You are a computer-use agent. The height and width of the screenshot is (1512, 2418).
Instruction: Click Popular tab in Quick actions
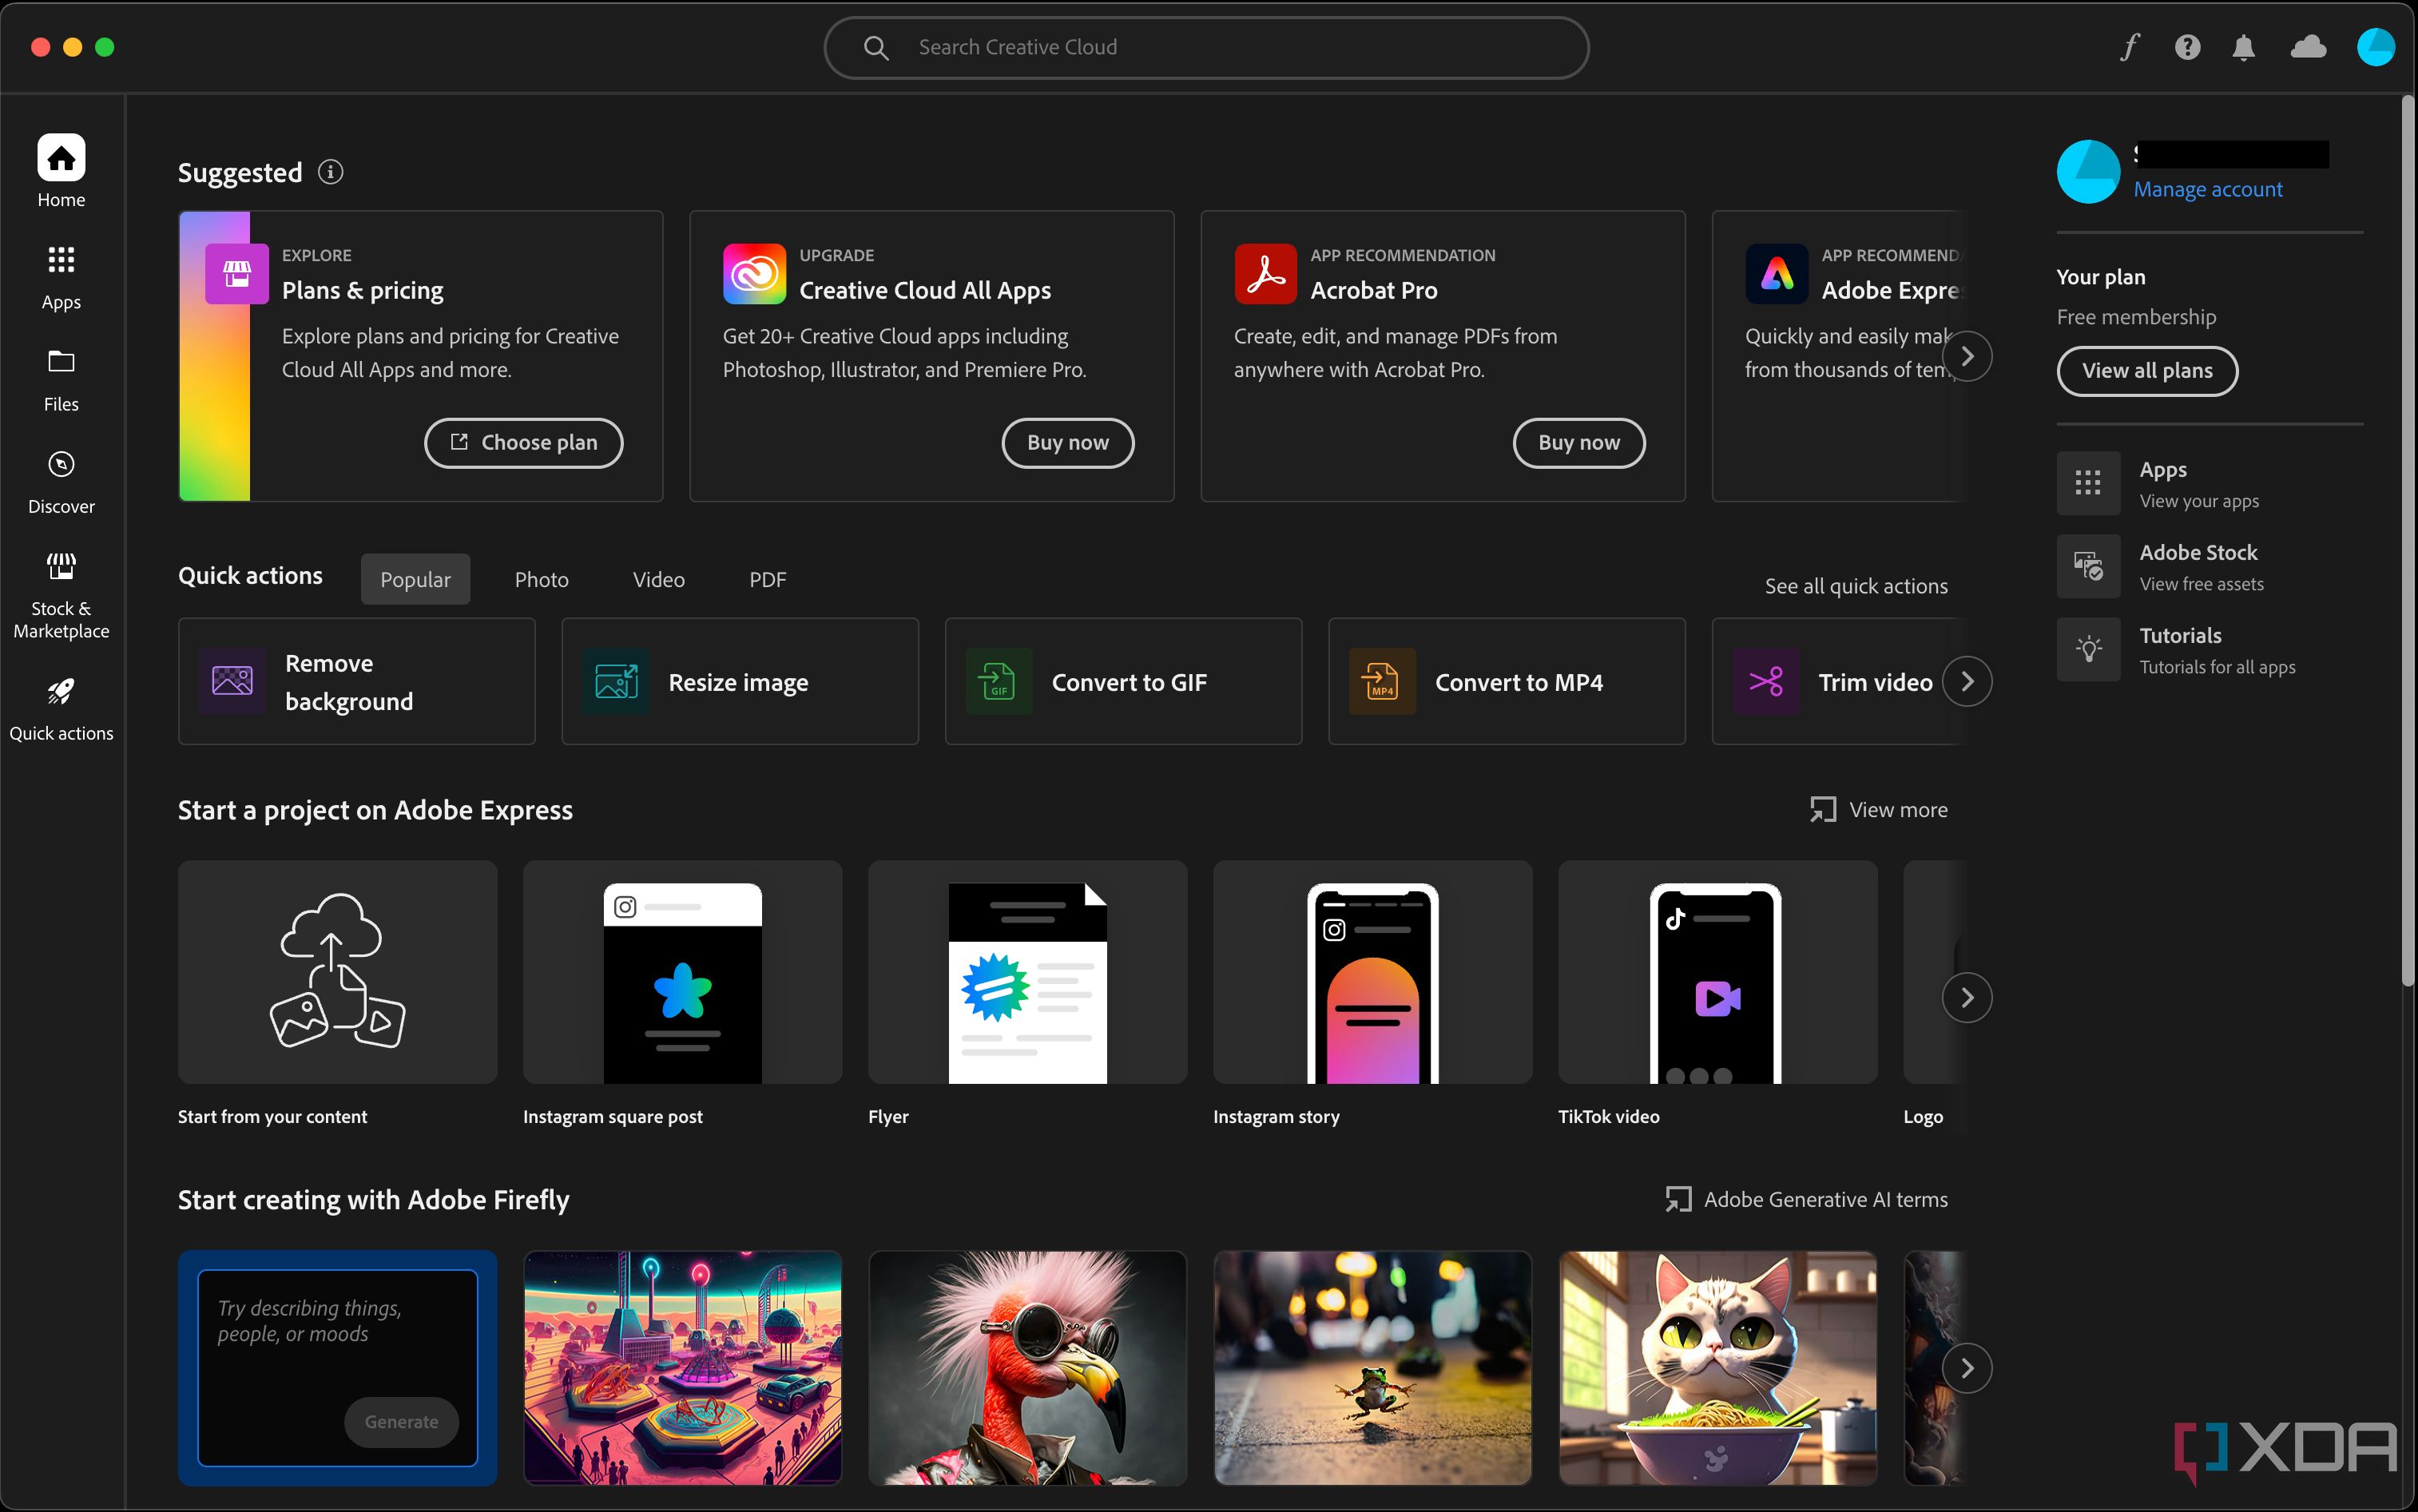415,578
